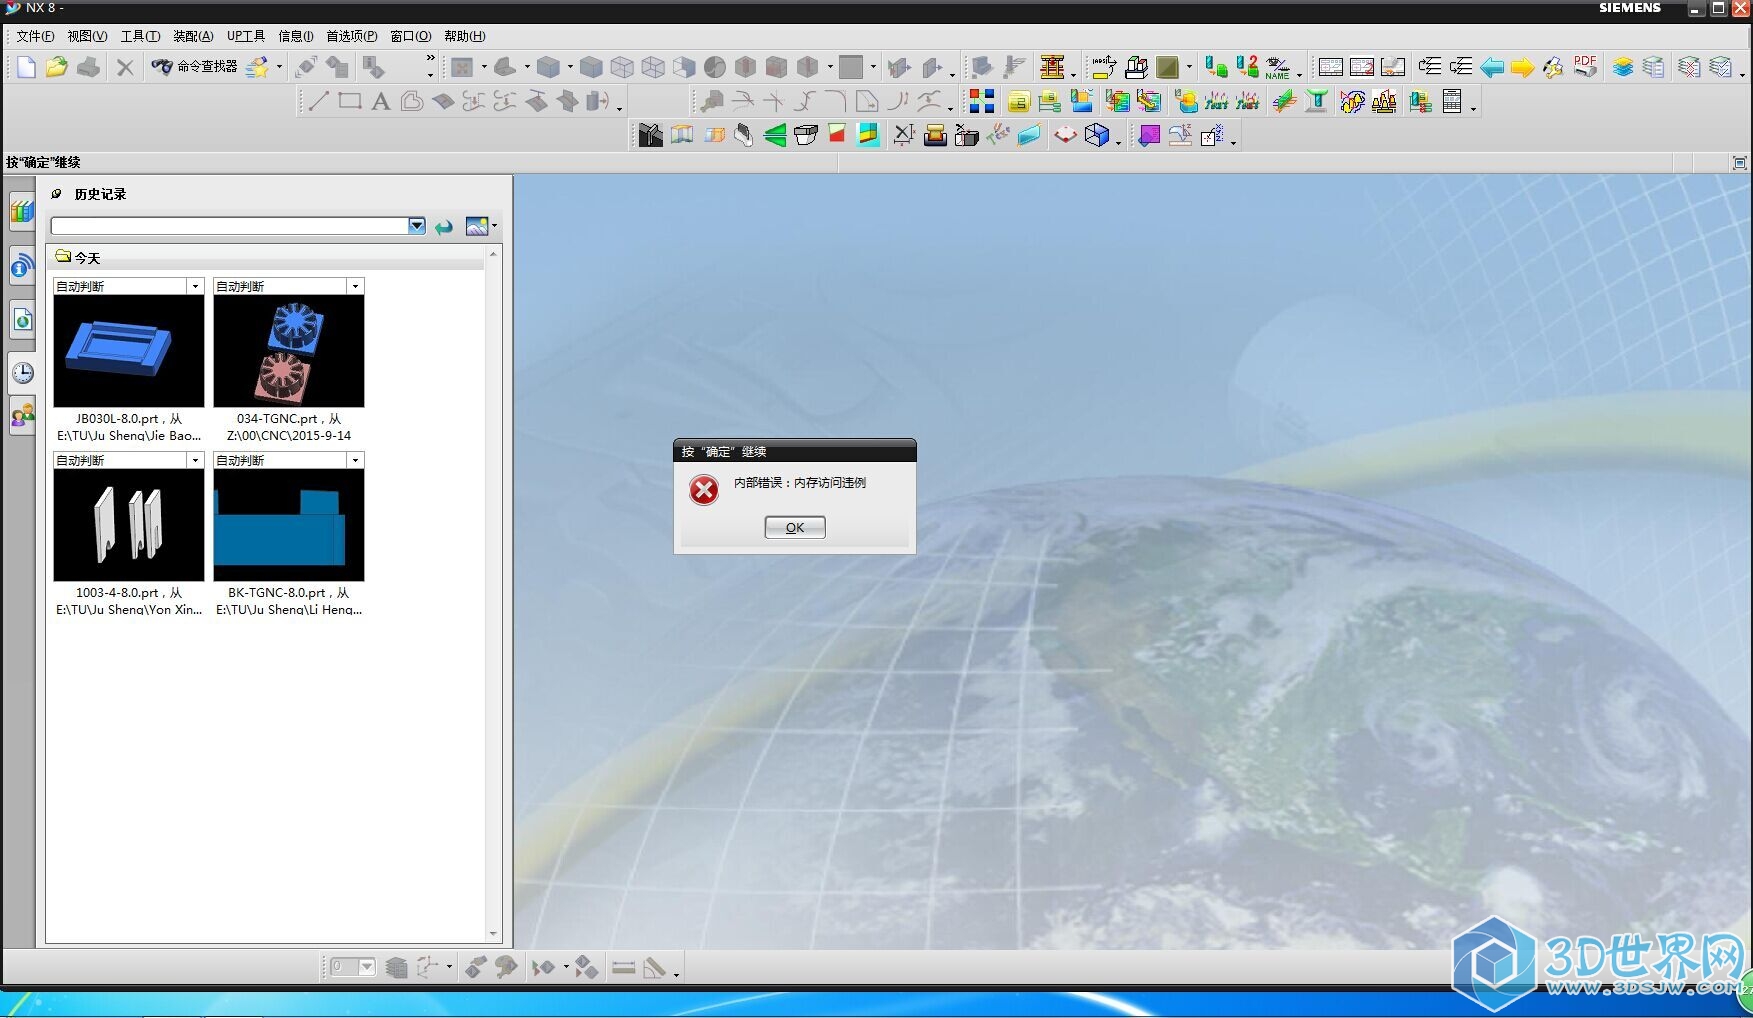
Task: Click the Open file folder icon
Action: coord(57,67)
